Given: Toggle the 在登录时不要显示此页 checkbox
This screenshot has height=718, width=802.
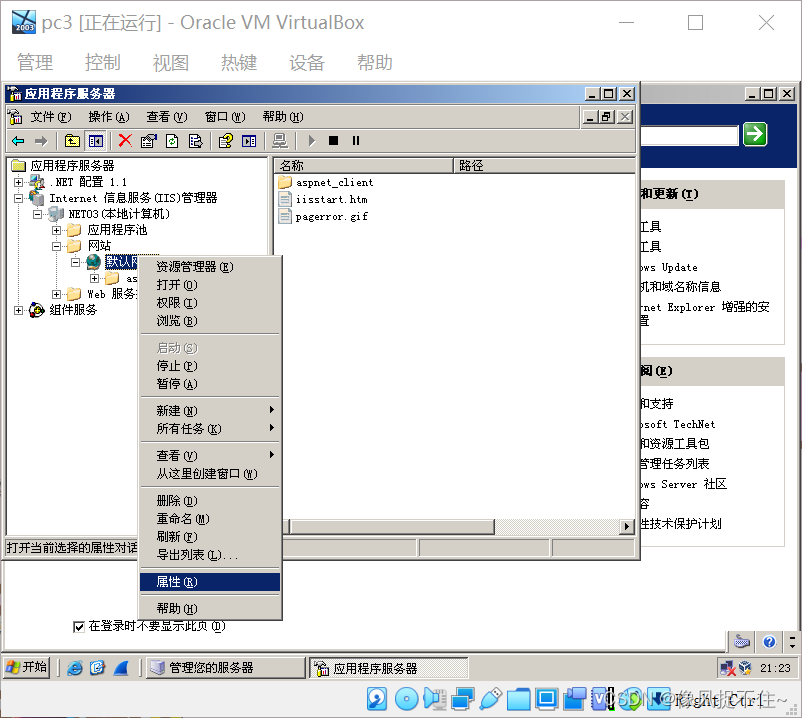Looking at the screenshot, I should (x=79, y=627).
